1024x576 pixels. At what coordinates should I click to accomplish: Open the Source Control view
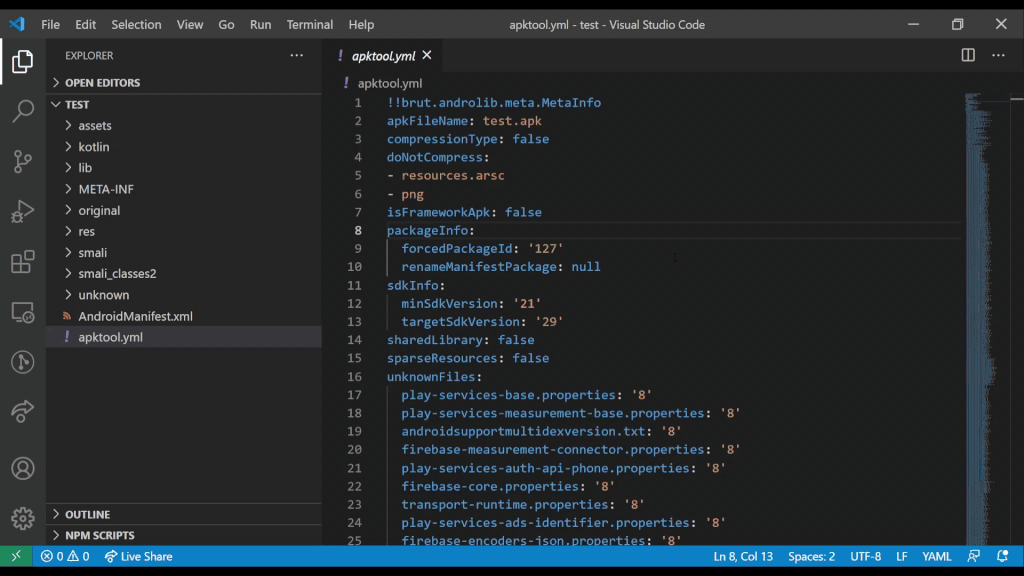coord(22,161)
